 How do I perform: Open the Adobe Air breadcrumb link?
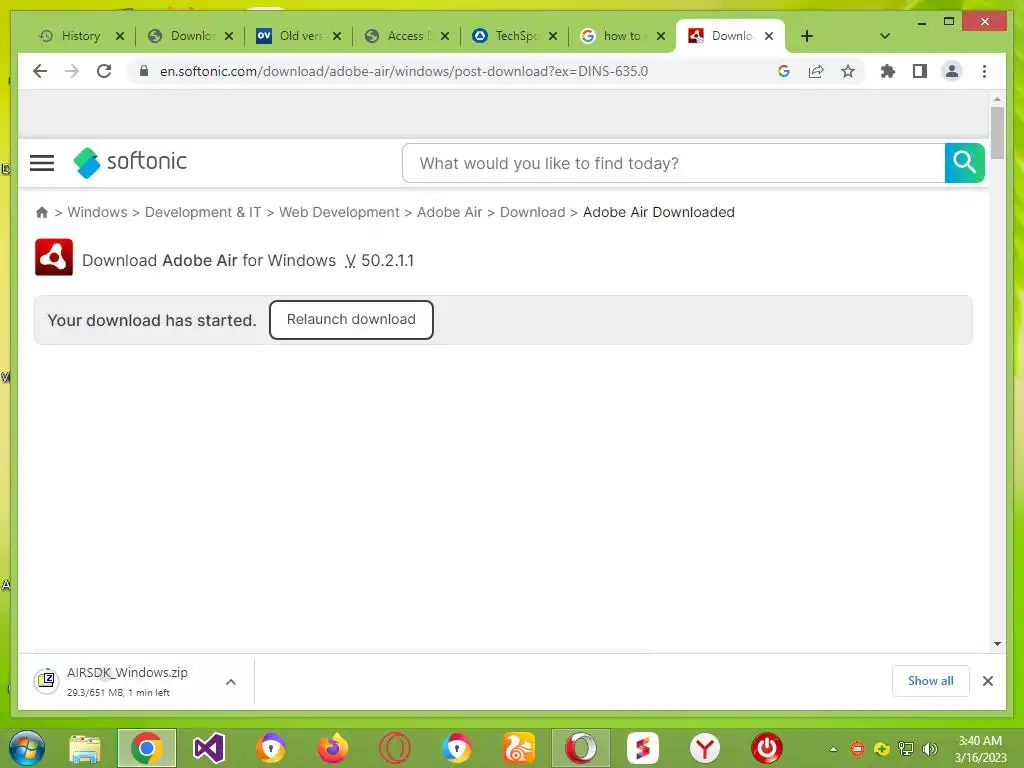point(449,212)
